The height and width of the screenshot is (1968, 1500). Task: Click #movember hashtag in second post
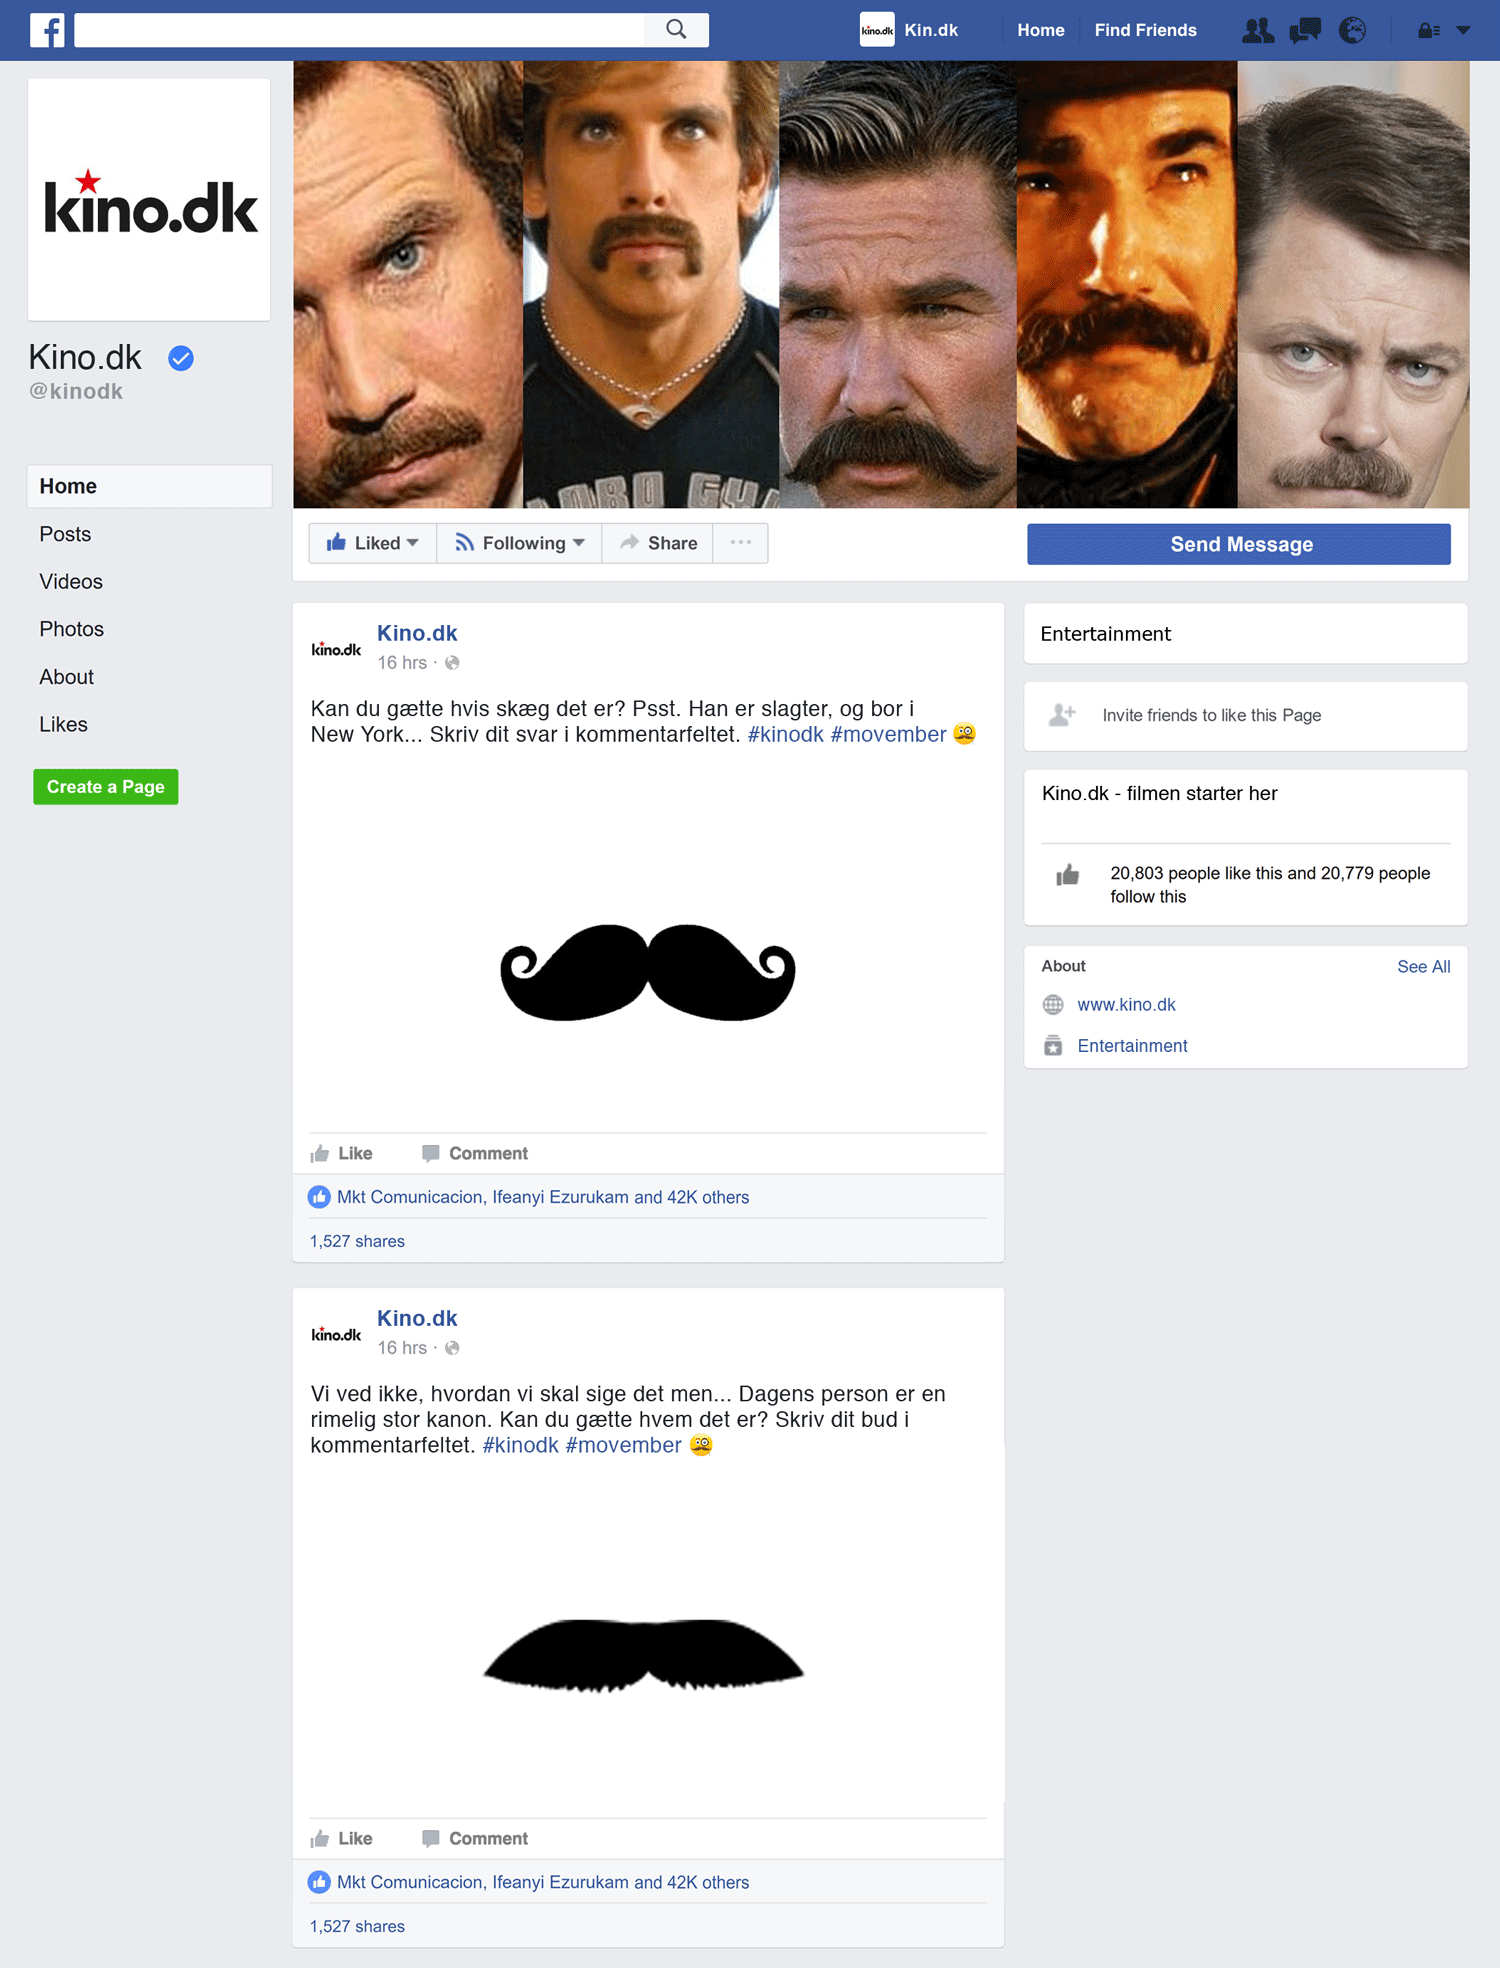[x=623, y=1445]
